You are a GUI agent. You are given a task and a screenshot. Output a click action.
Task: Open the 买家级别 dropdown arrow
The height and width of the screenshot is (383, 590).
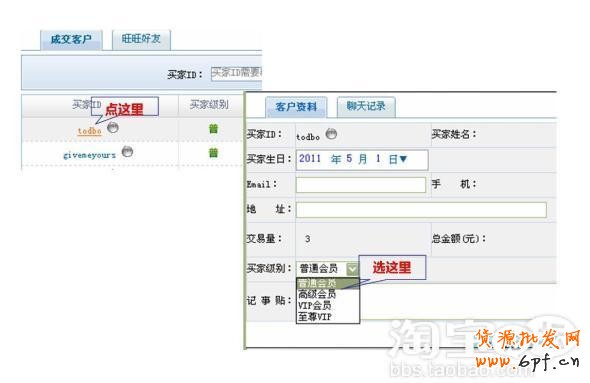tap(352, 269)
